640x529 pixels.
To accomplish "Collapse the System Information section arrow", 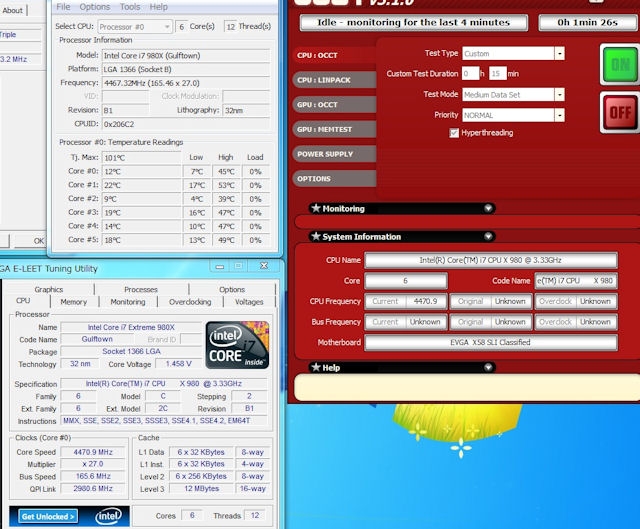I will coord(488,237).
